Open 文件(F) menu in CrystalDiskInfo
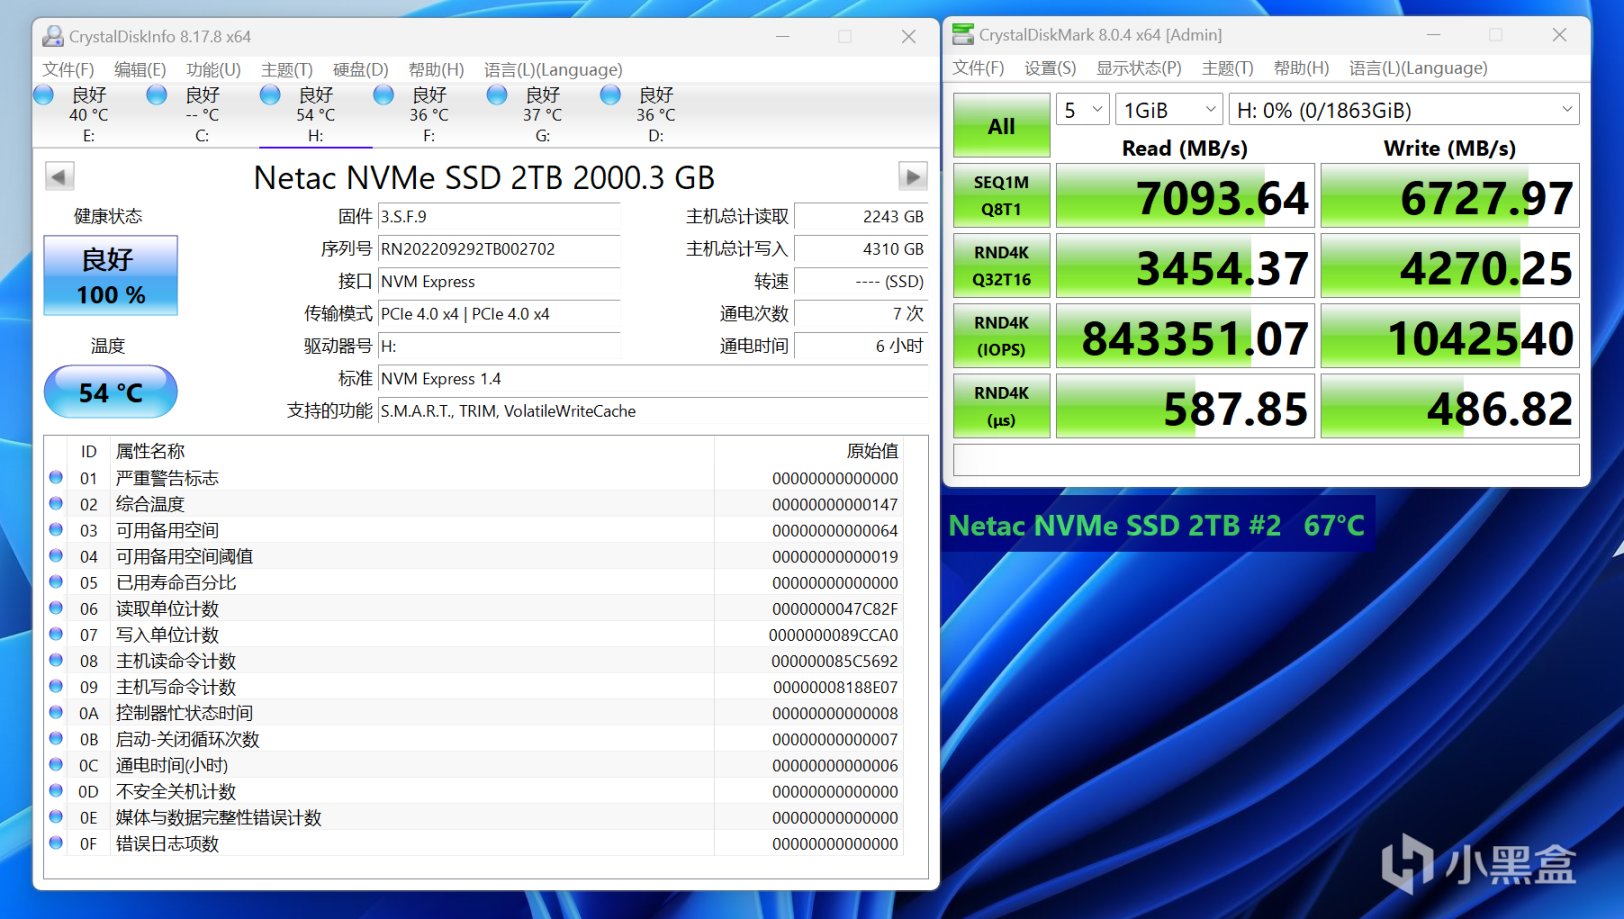 click(x=68, y=69)
